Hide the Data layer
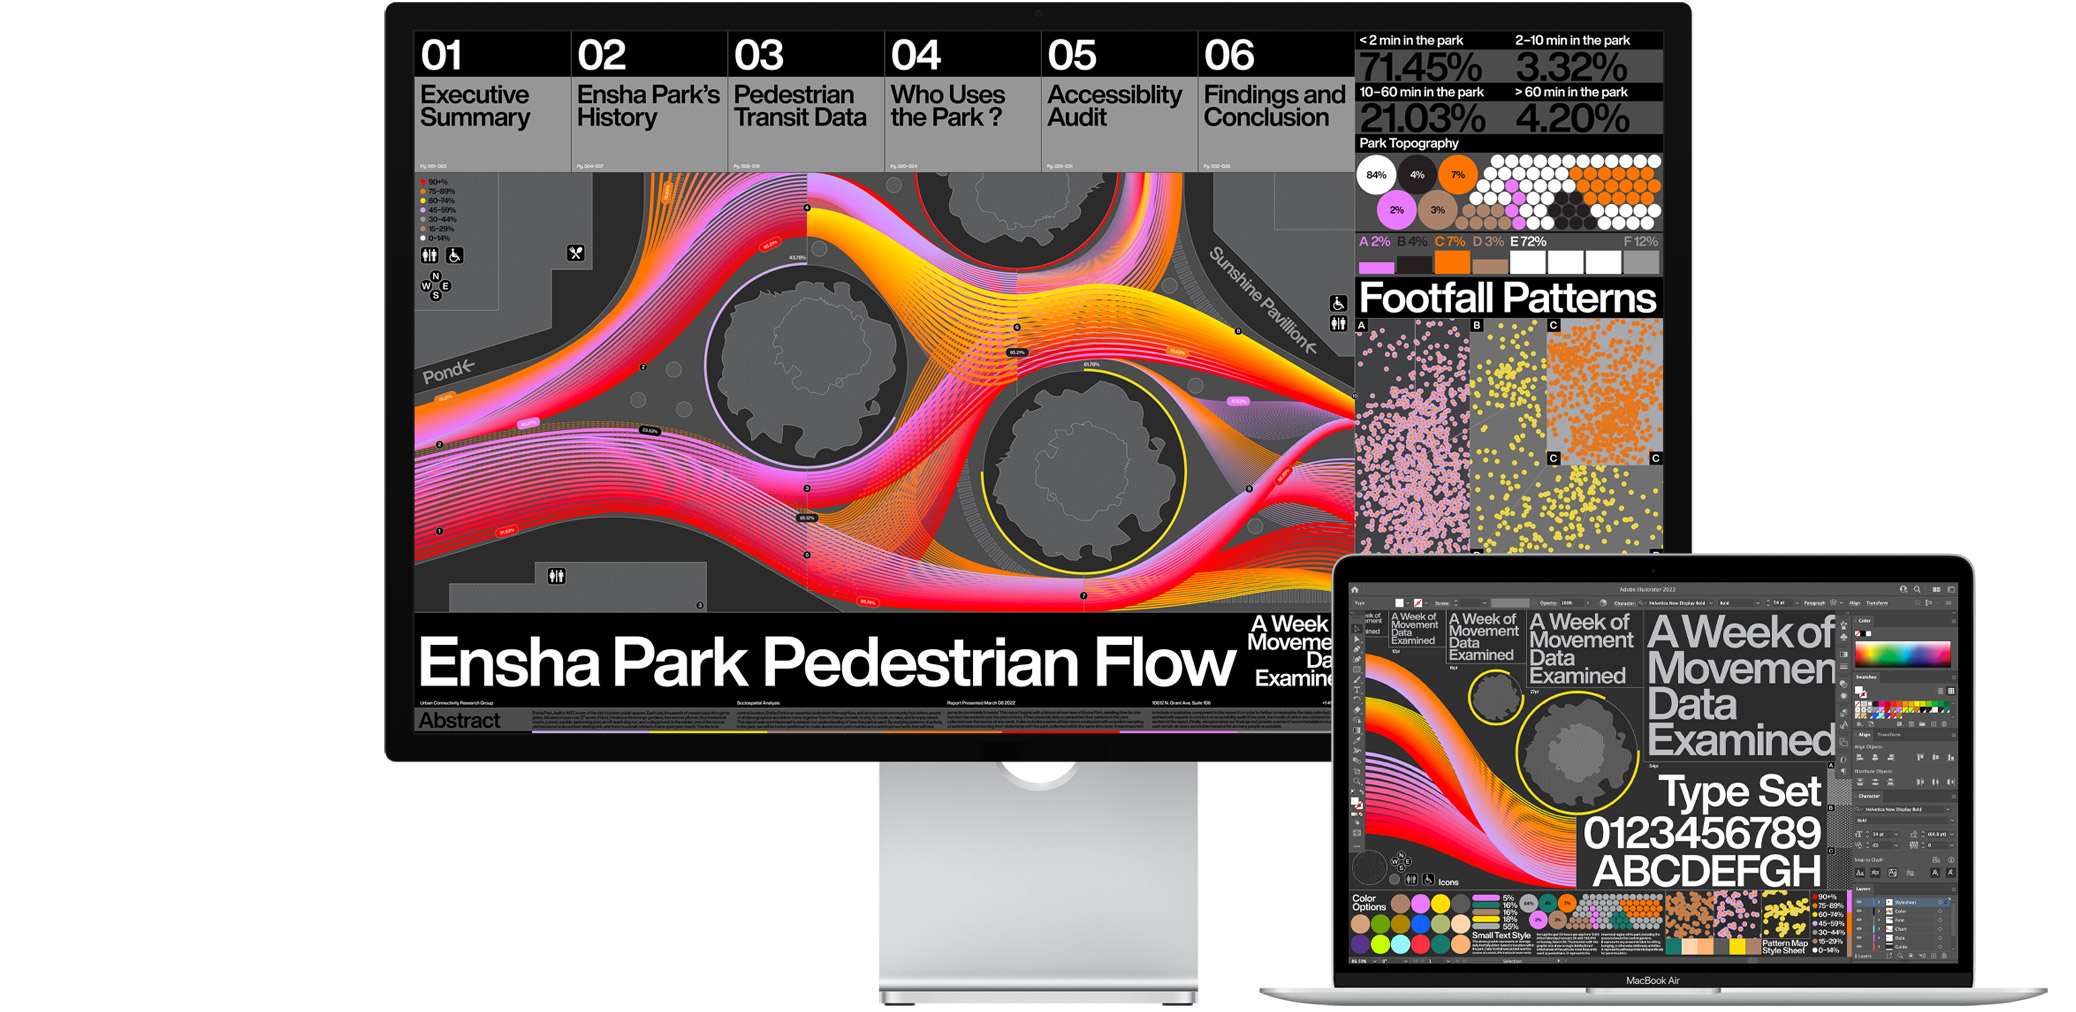This screenshot has height=1012, width=2076. [x=1859, y=938]
